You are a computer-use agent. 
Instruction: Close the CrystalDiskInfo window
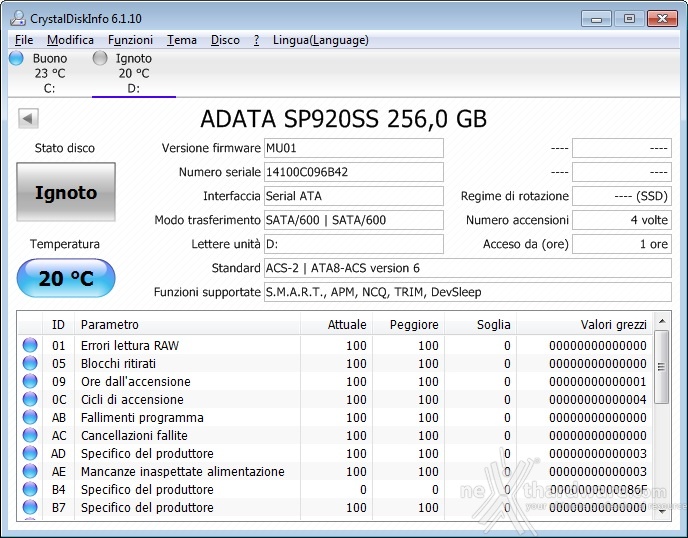[662, 19]
